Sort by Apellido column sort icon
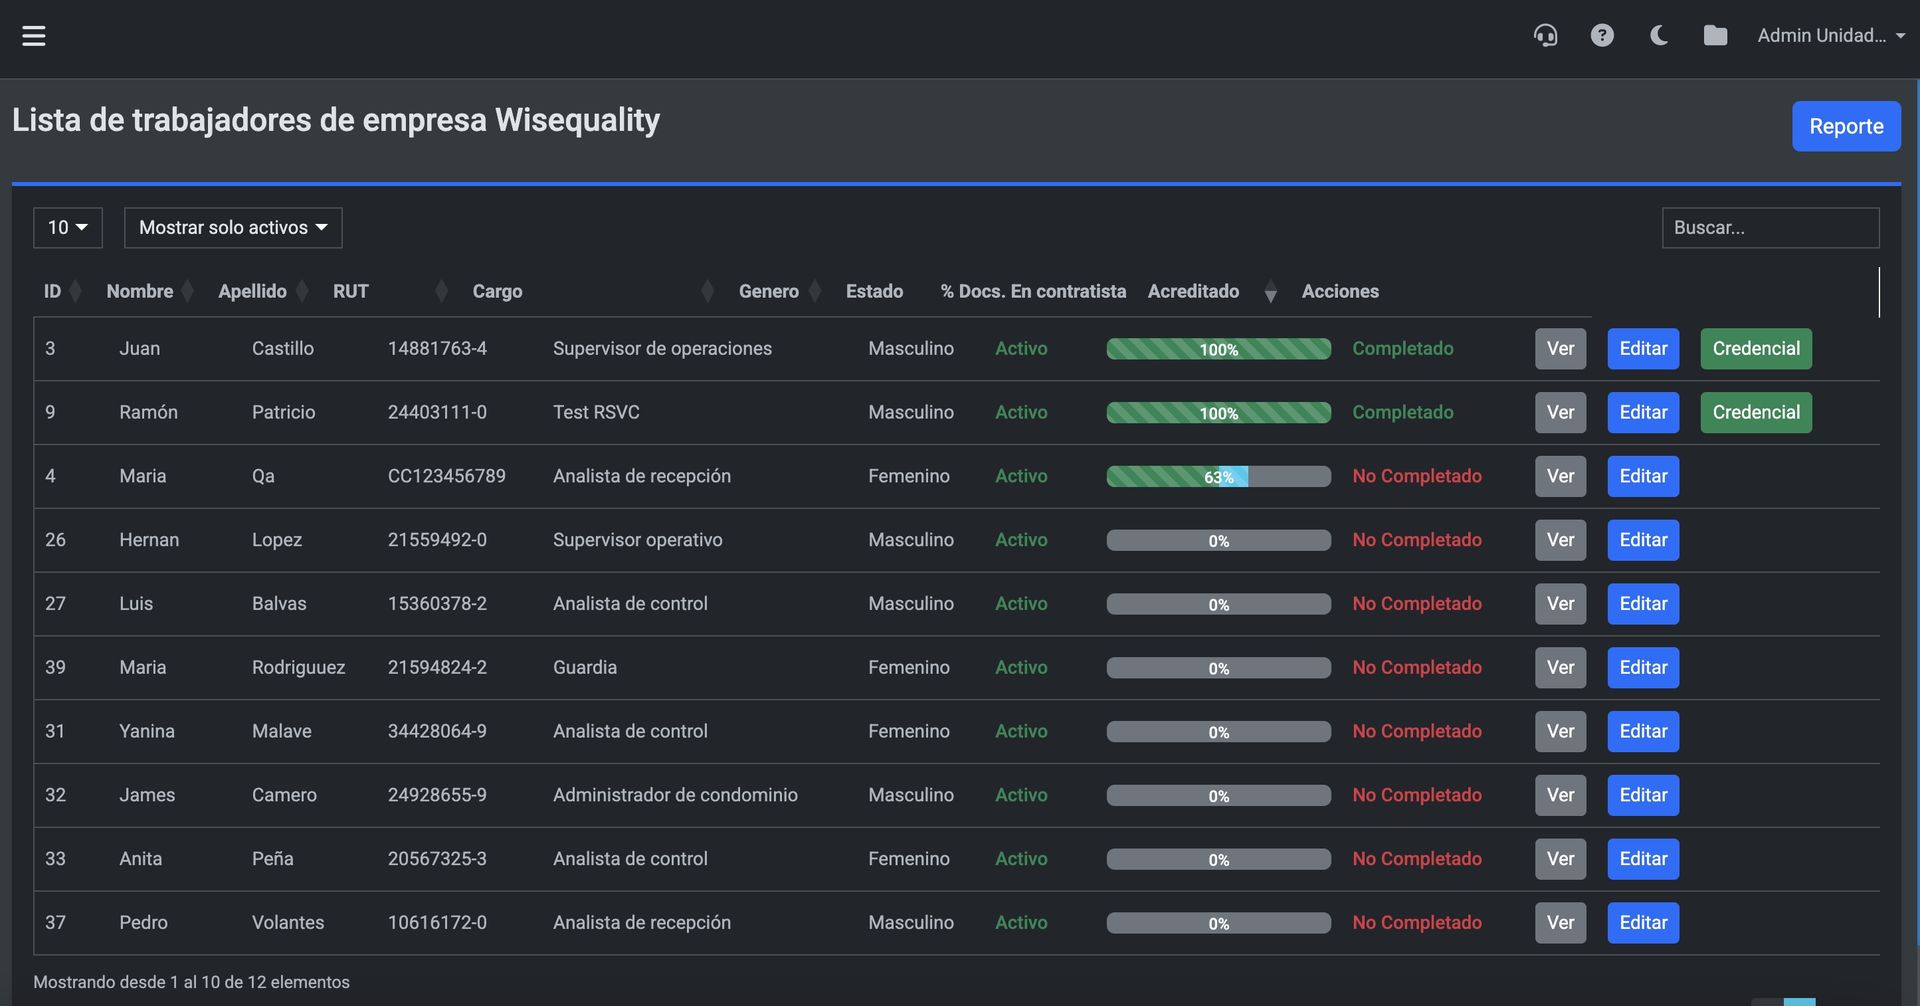 pos(302,292)
